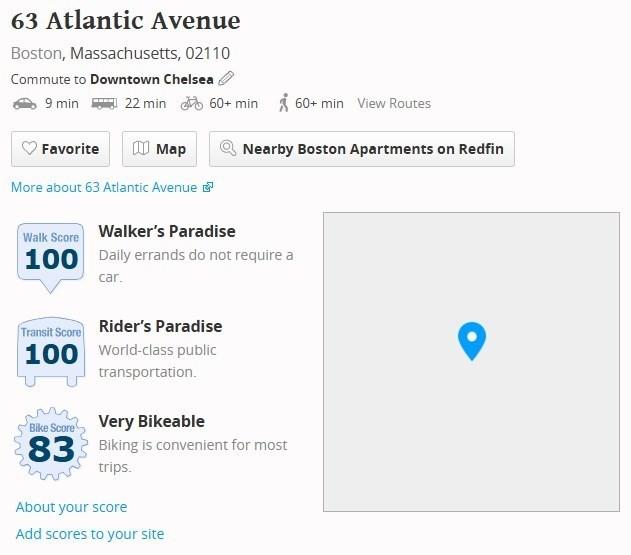
Task: Search Nearby Boston Apartments on Redfin
Action: [x=362, y=149]
